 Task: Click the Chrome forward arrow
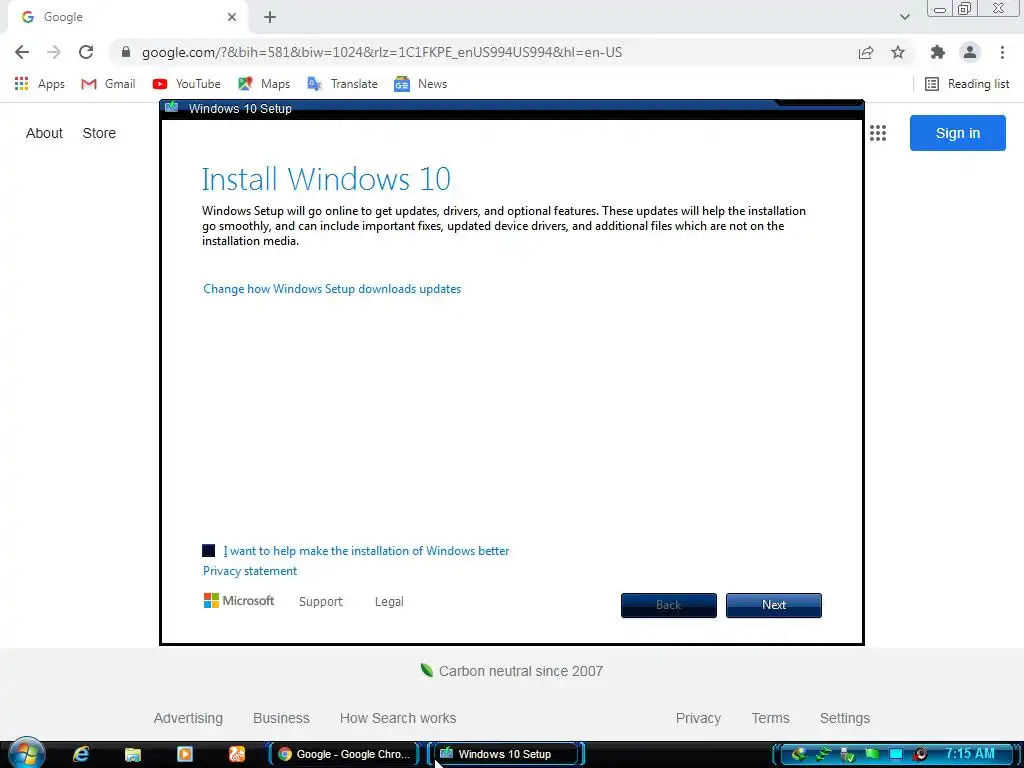point(54,52)
